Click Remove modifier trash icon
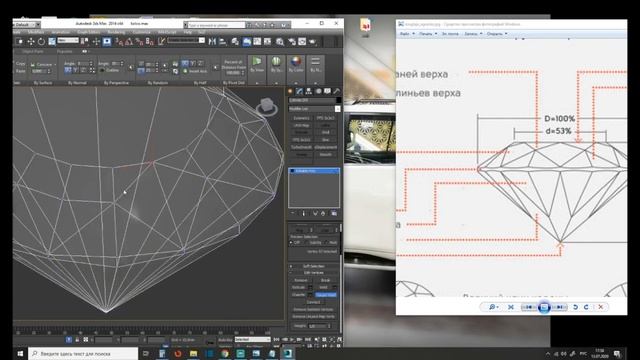Viewport: 640px width, 360px height. 323,213
